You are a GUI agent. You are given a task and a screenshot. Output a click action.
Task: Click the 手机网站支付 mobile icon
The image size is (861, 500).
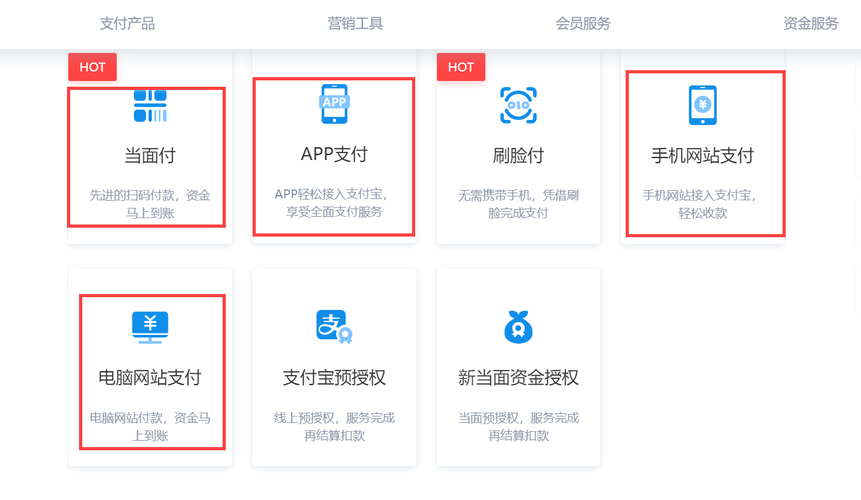703,105
